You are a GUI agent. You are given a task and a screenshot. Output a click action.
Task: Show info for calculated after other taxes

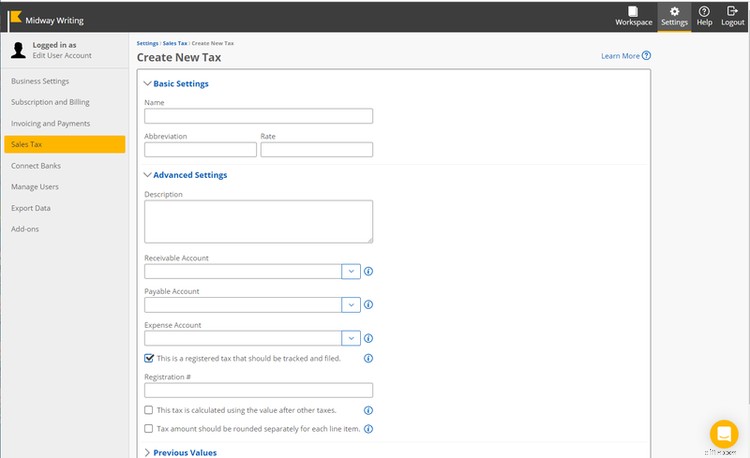pos(368,410)
